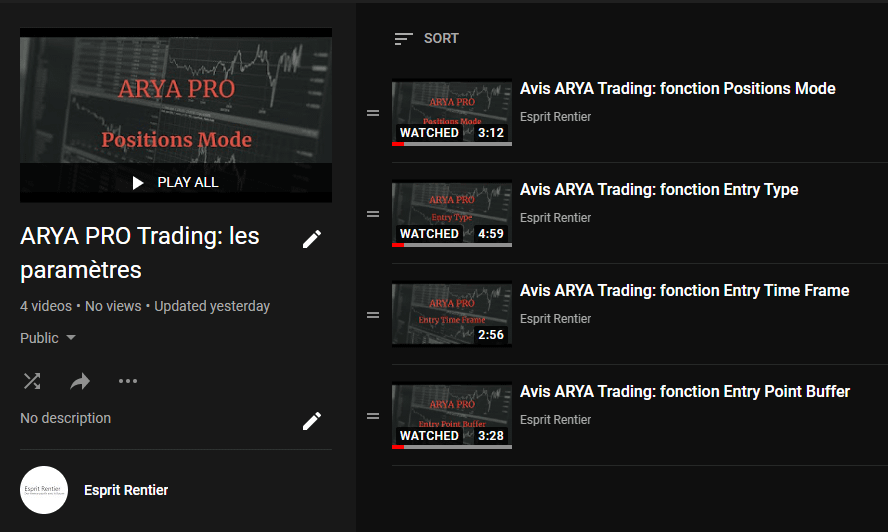
Task: Open video 'fonction Entry Point Buffer'
Action: click(x=685, y=392)
